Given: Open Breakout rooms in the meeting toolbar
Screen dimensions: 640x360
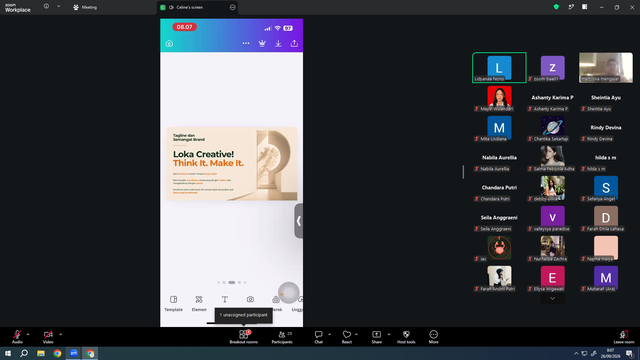Looking at the screenshot, I should (x=244, y=337).
